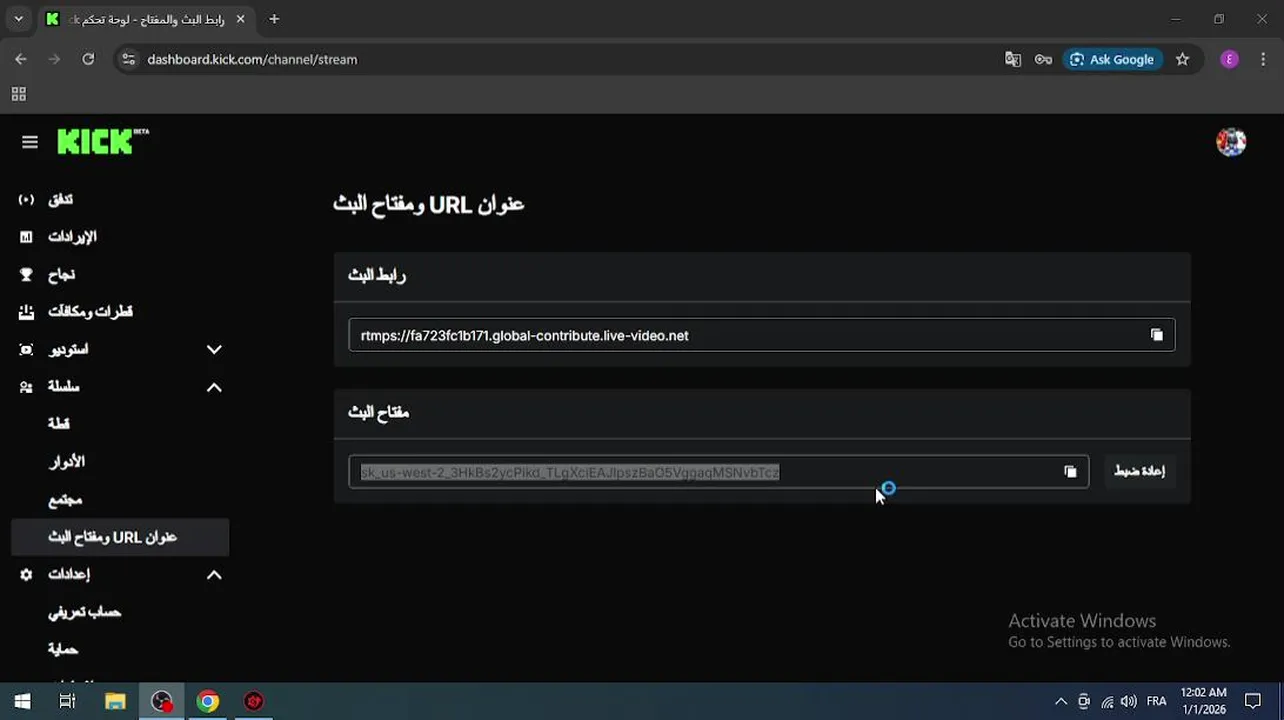The height and width of the screenshot is (720, 1284).
Task: Close the Kick dashboard tab
Action: tap(240, 19)
